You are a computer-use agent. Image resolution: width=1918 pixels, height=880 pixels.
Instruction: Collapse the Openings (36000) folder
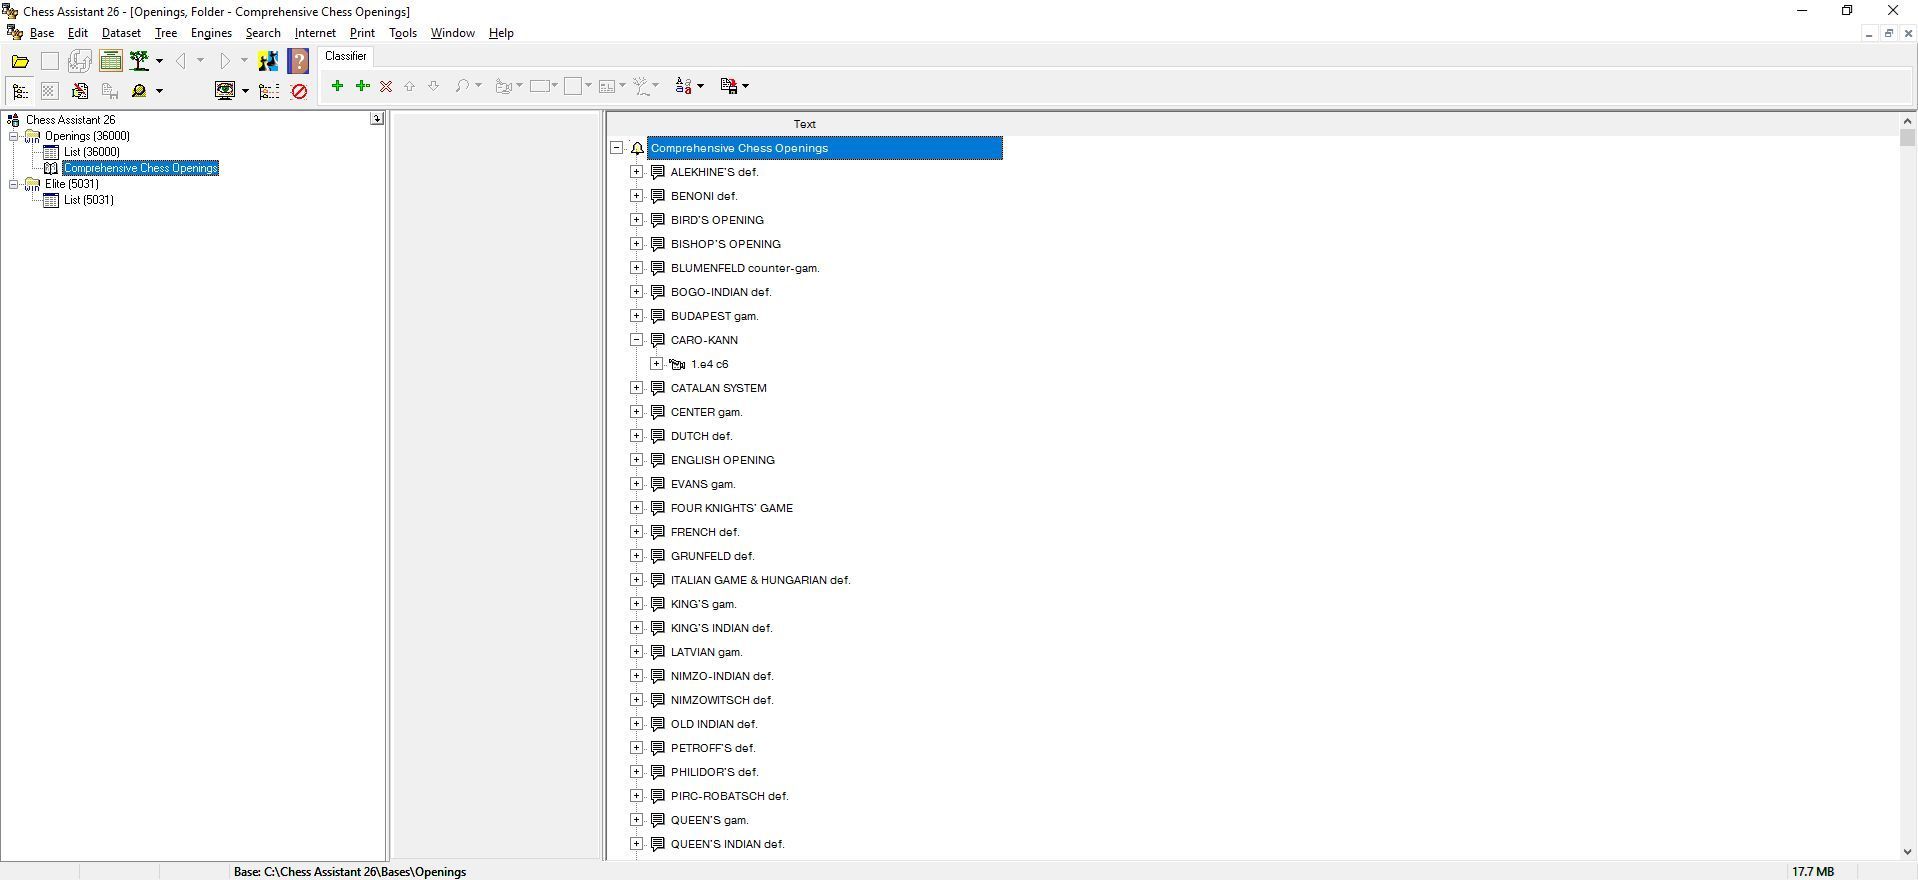pos(14,136)
